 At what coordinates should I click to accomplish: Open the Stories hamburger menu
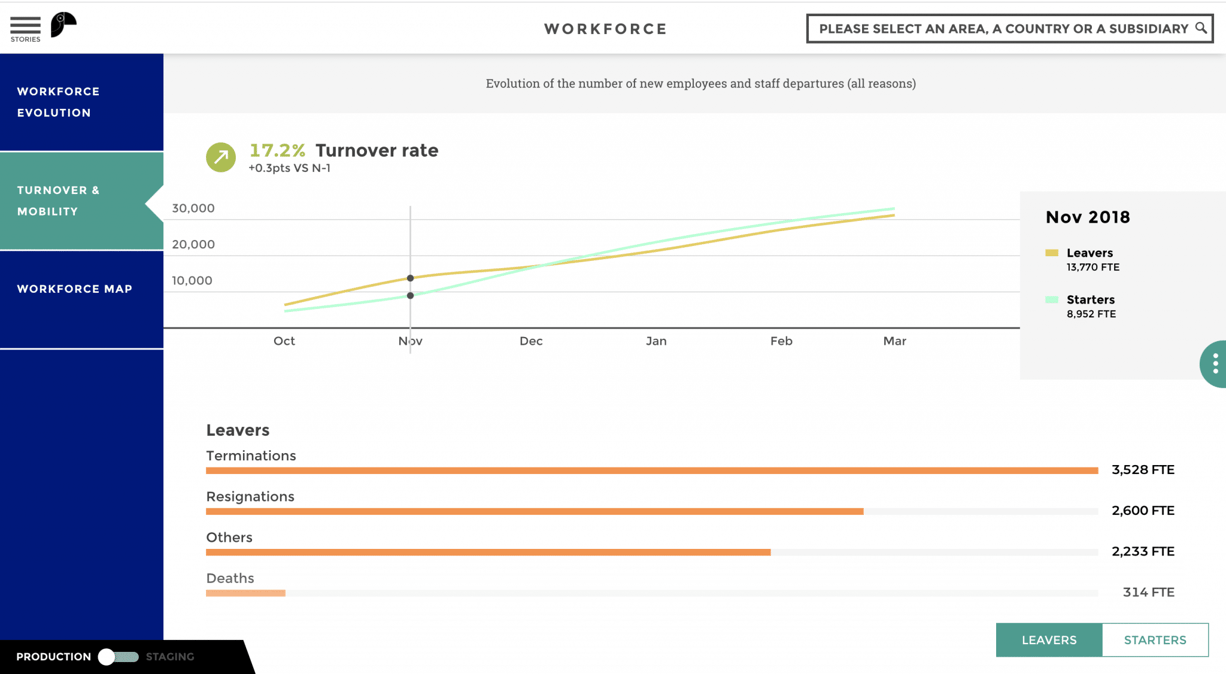[x=25, y=27]
